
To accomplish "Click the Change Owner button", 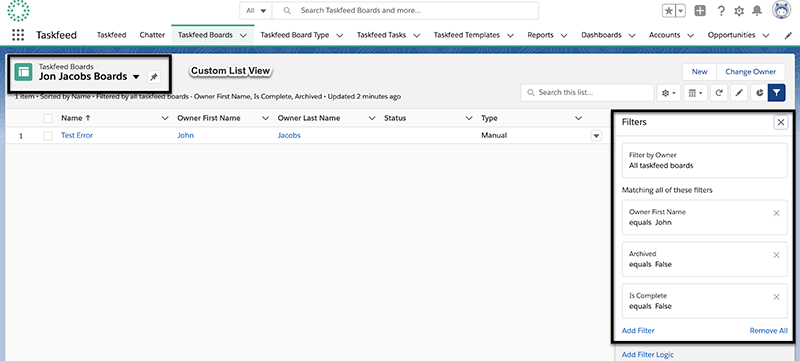I will click(751, 72).
